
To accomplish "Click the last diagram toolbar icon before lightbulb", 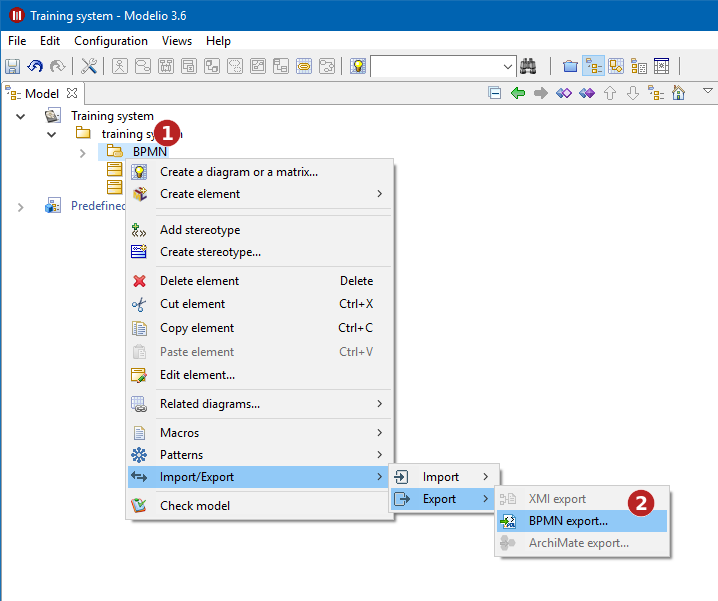I will (327, 66).
